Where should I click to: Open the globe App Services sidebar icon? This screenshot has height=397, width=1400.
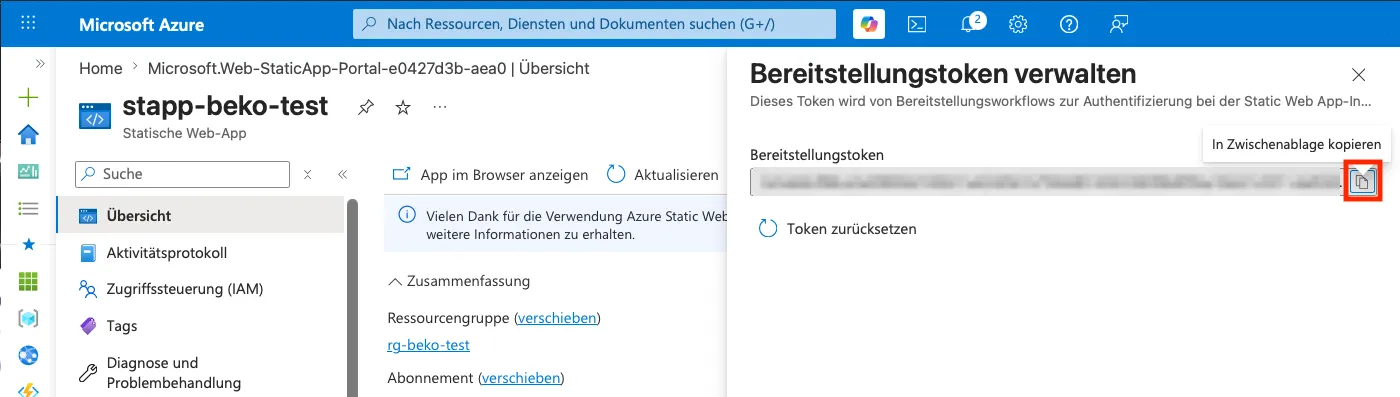[28, 354]
